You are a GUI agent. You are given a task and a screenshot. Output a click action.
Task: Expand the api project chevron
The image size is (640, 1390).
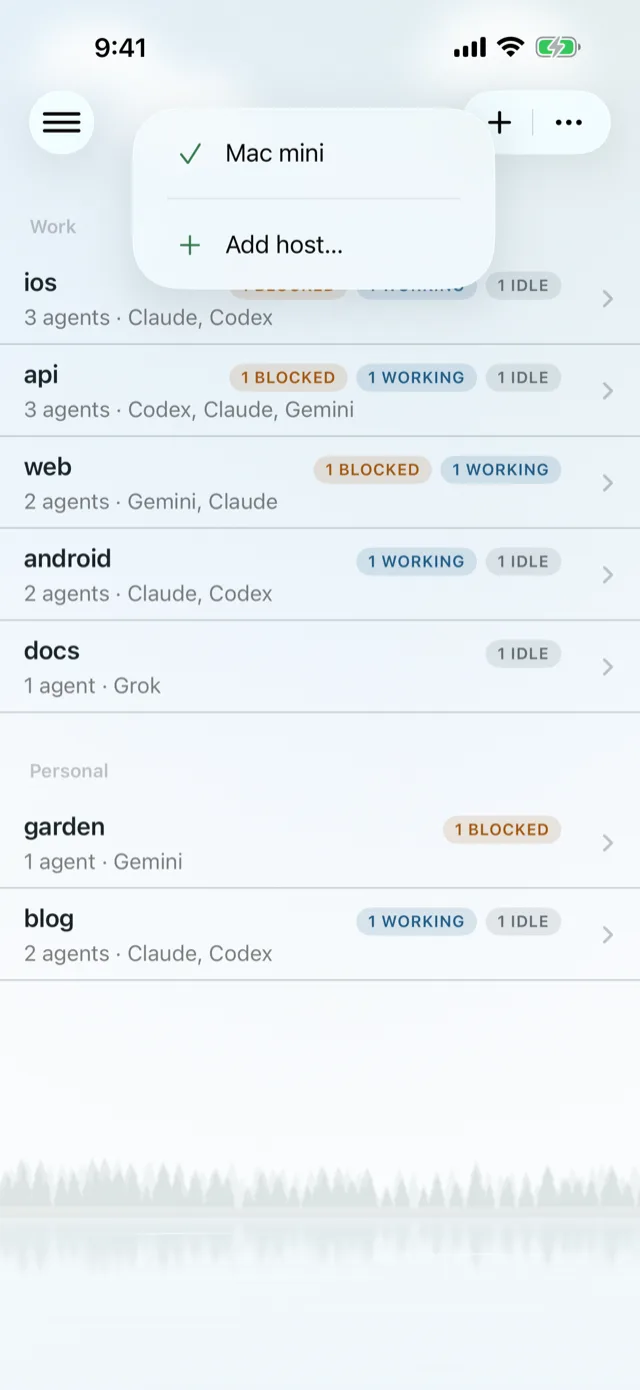pyautogui.click(x=607, y=391)
